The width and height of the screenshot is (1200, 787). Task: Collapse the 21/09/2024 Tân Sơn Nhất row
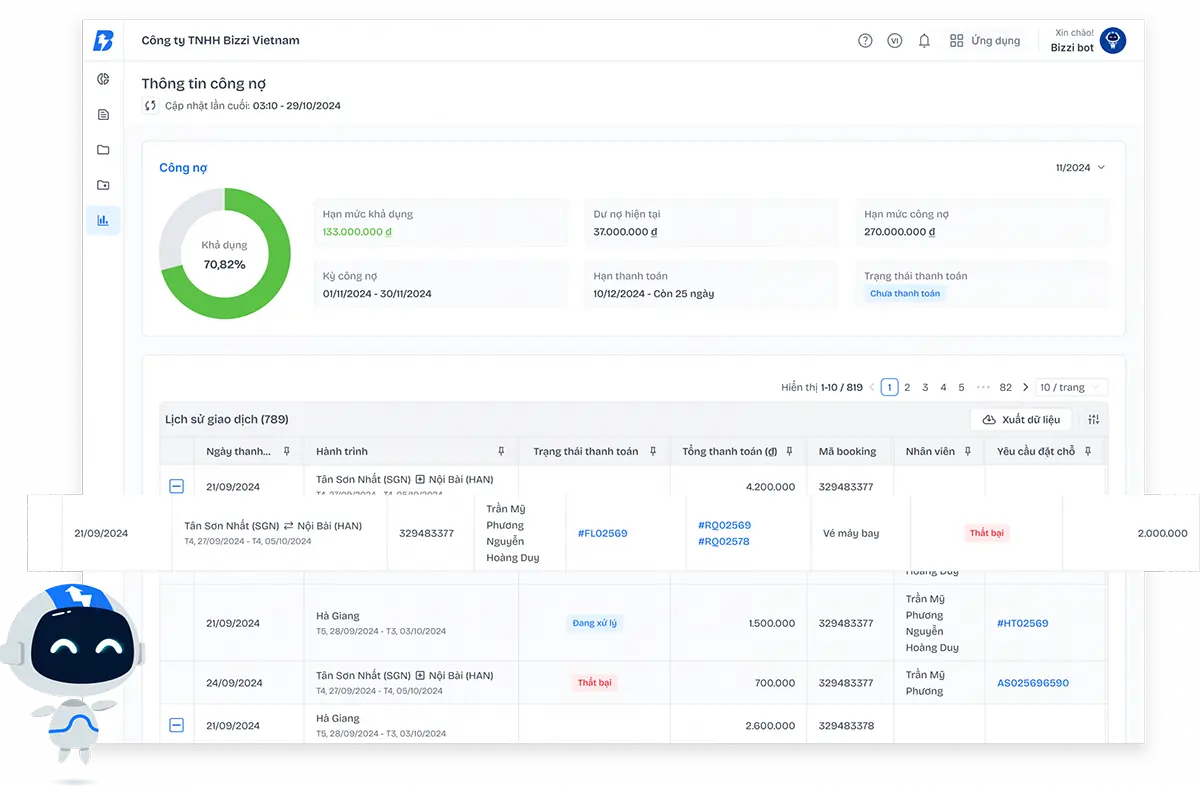tap(176, 487)
